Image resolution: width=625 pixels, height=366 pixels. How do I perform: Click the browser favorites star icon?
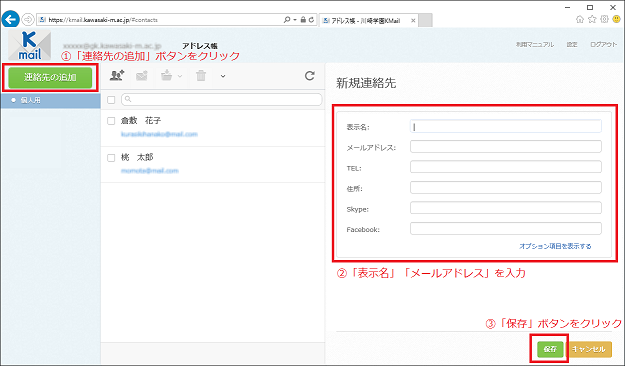592,19
